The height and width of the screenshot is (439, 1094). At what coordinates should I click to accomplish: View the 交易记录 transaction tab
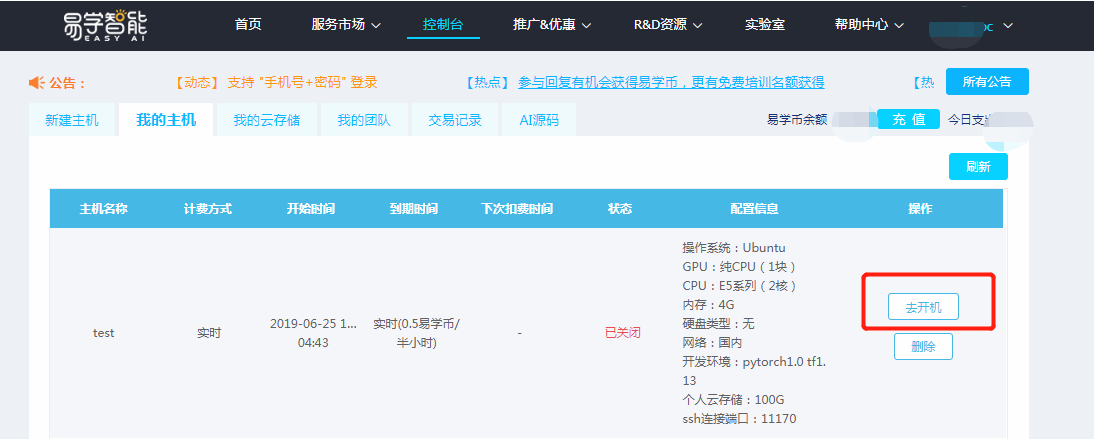click(x=455, y=120)
